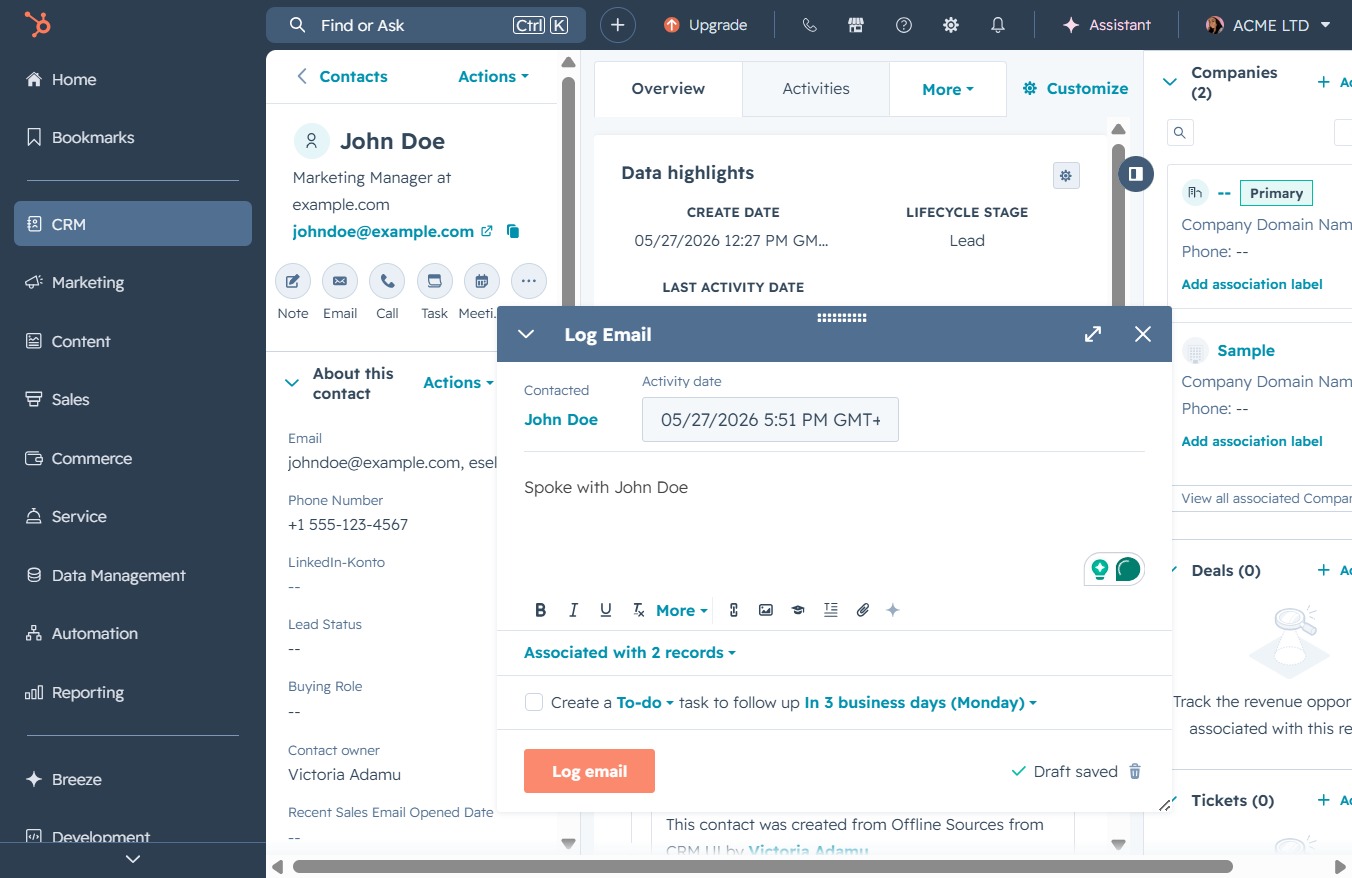This screenshot has width=1352, height=878.
Task: Open the contact Actions dropdown next to Contacts
Action: coord(493,76)
